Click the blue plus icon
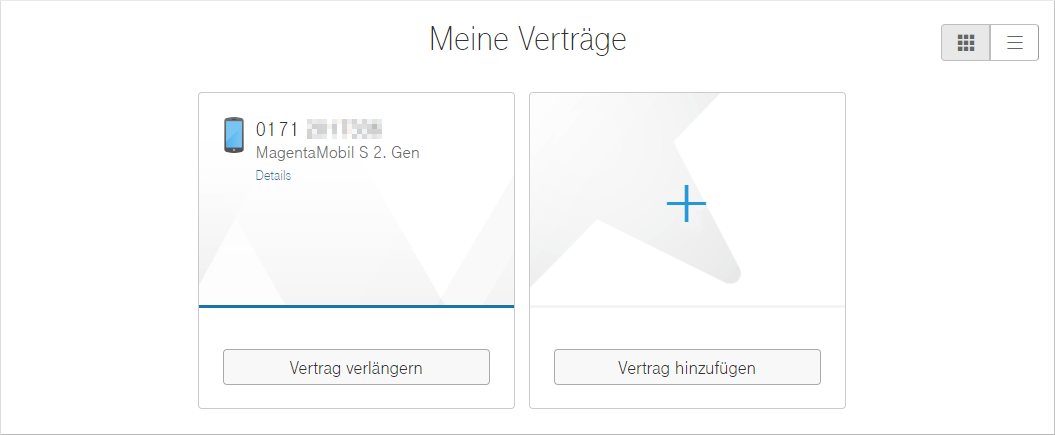1055x435 pixels. 686,203
